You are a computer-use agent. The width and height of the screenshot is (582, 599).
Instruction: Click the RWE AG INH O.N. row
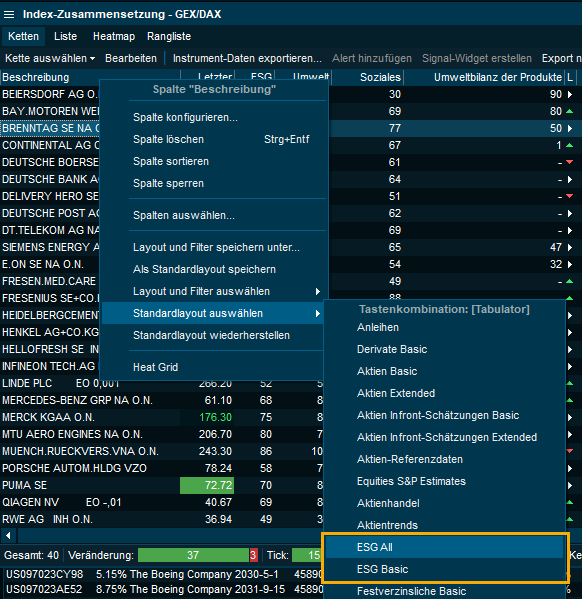(161, 519)
